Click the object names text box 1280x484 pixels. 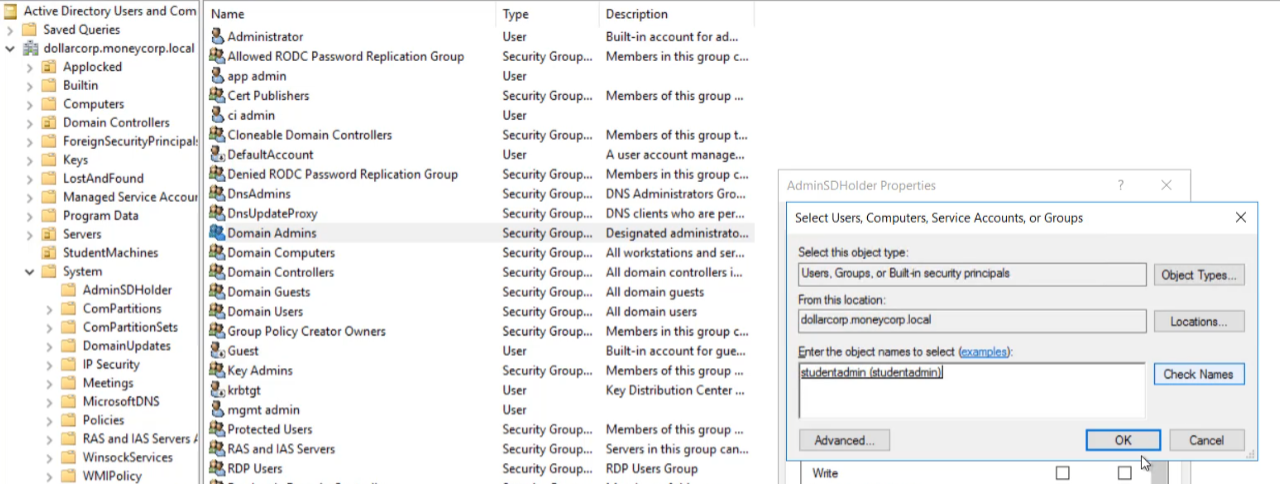pyautogui.click(x=971, y=389)
